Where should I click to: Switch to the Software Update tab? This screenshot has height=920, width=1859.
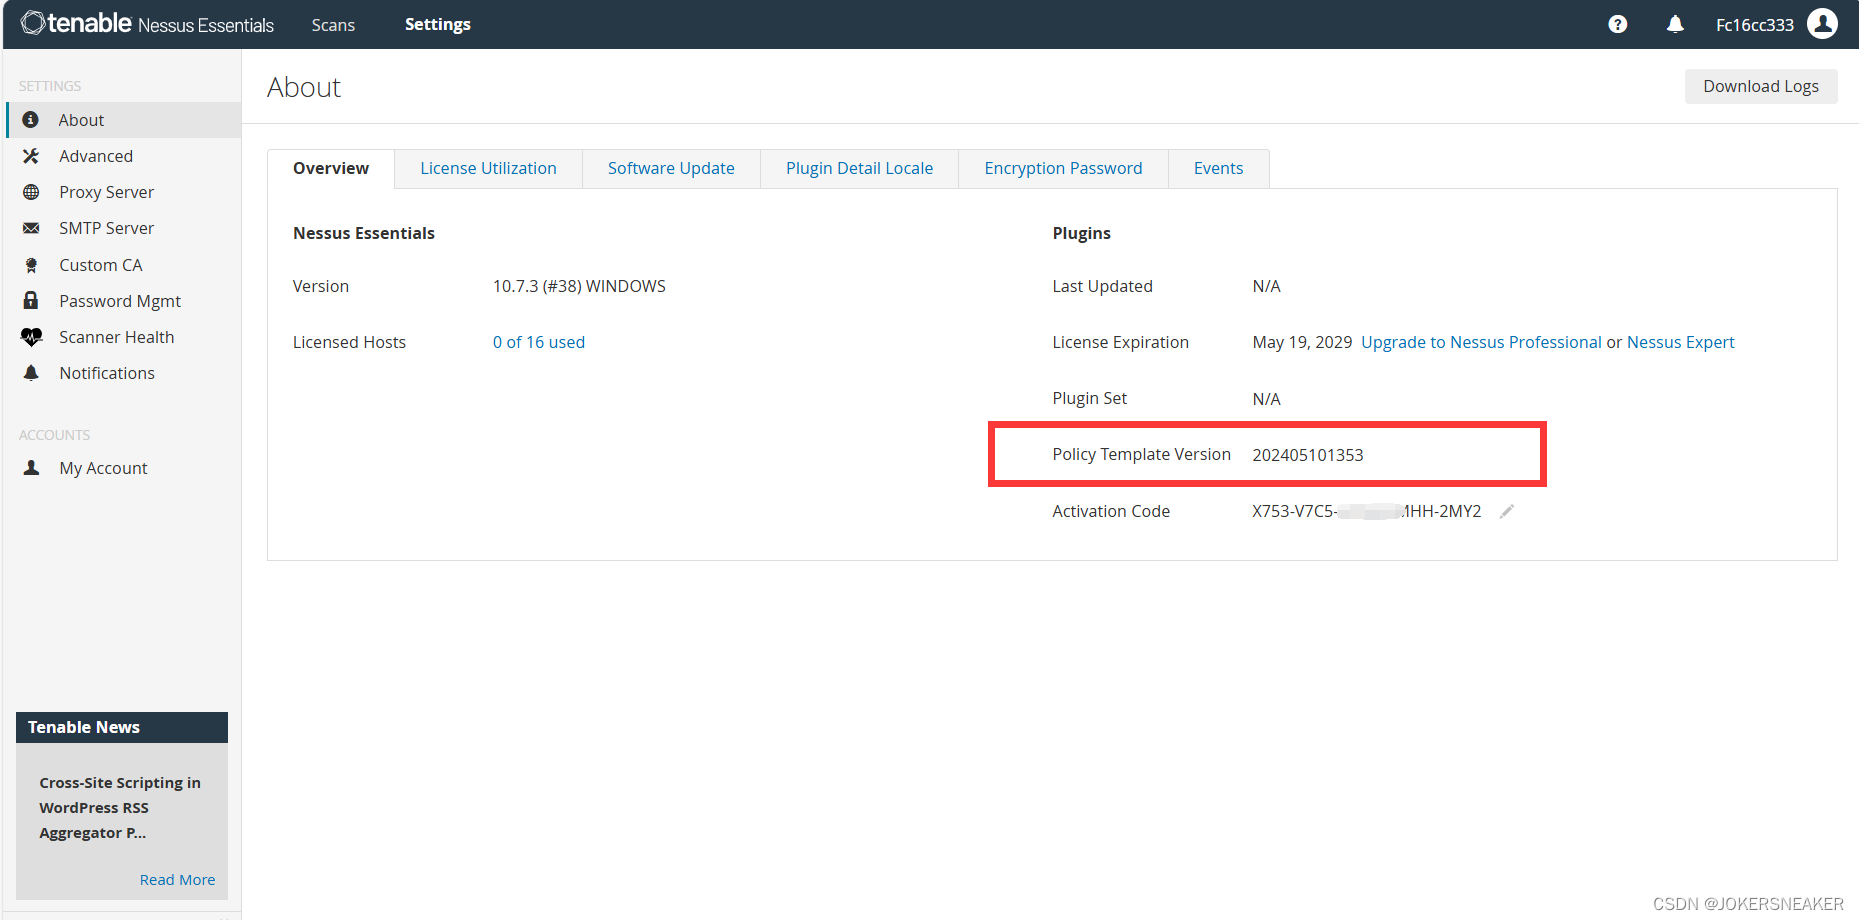pyautogui.click(x=671, y=168)
